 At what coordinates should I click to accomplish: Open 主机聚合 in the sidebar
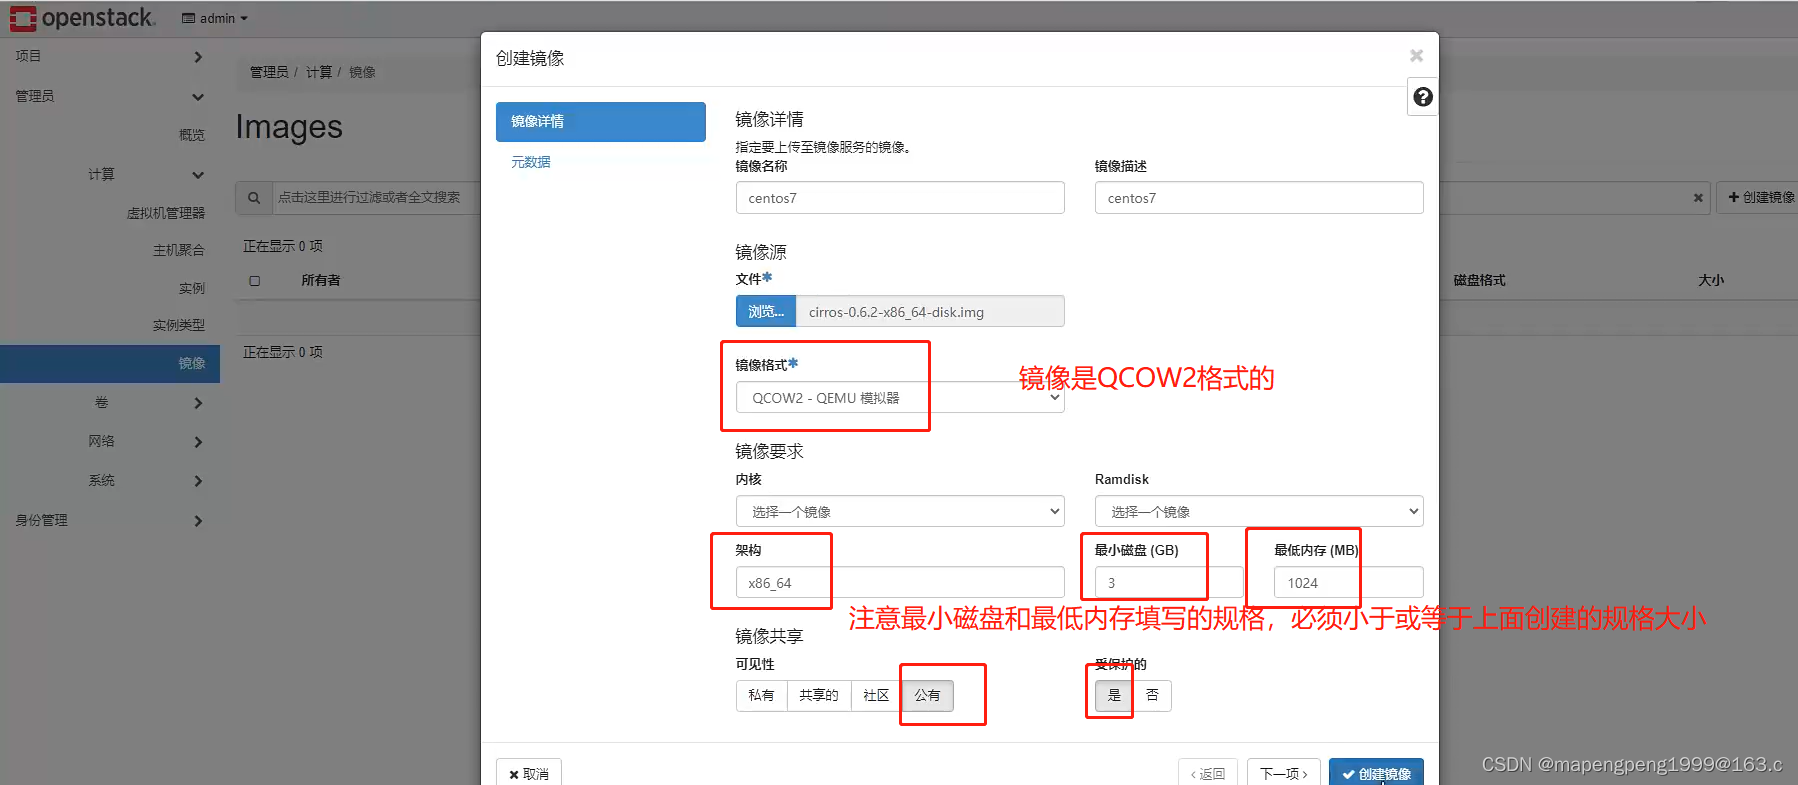pos(178,250)
